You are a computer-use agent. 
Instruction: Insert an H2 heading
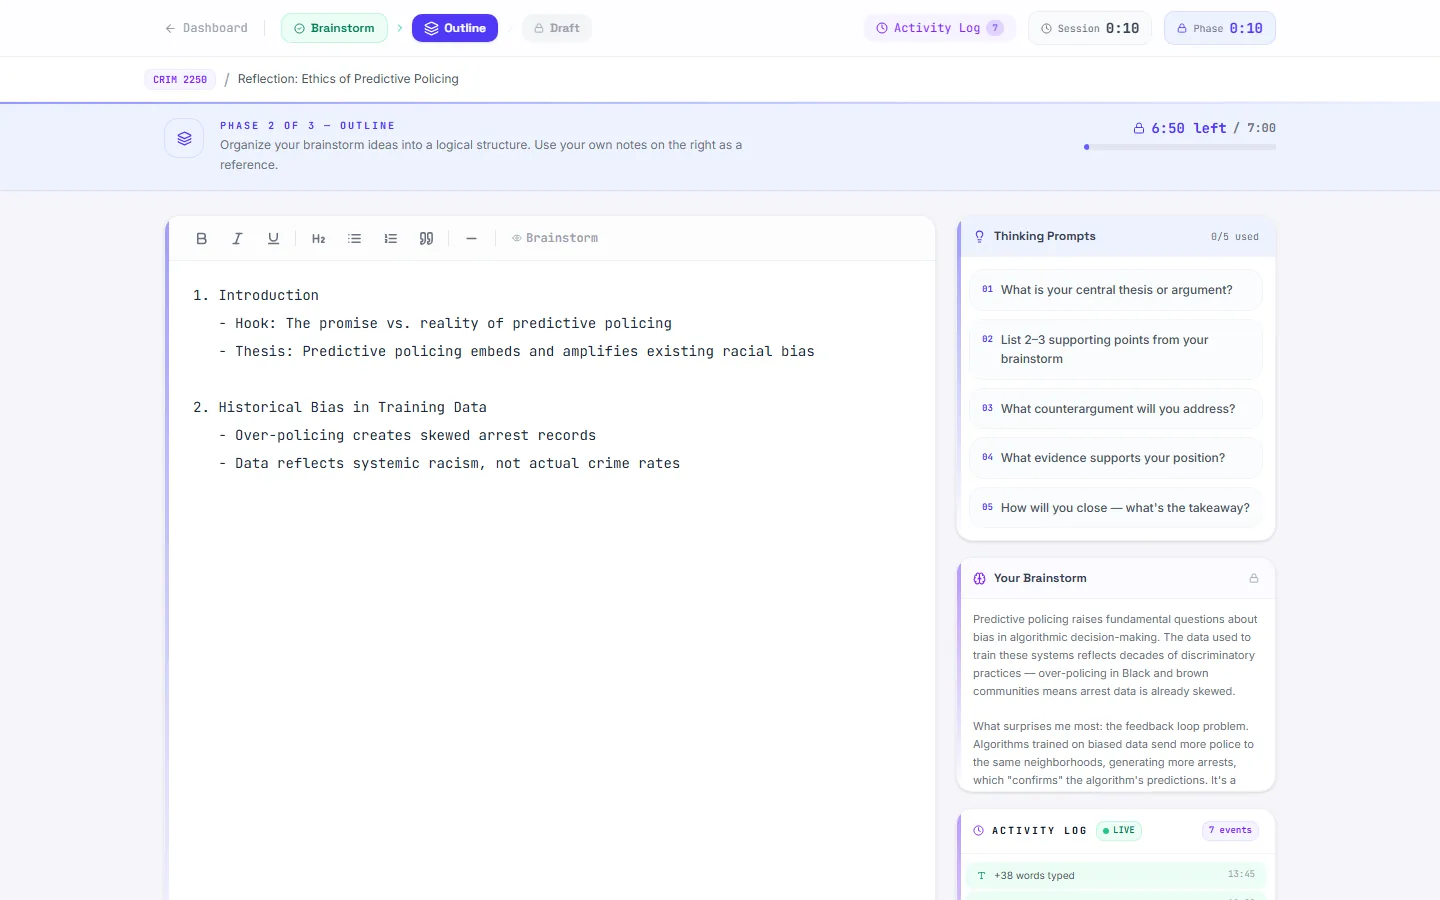(x=319, y=238)
